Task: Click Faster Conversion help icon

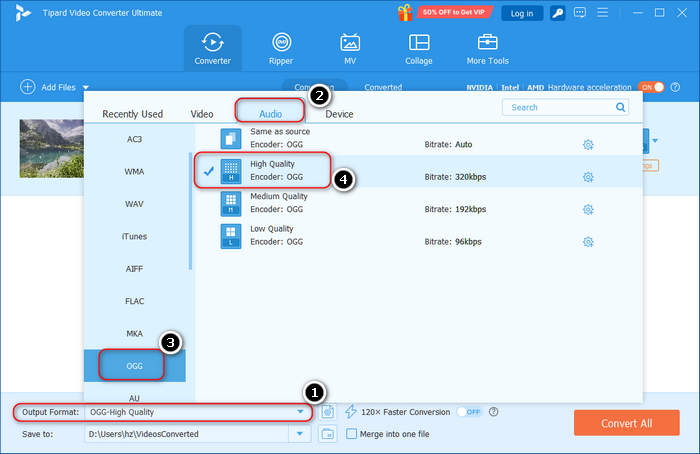Action: coord(493,412)
